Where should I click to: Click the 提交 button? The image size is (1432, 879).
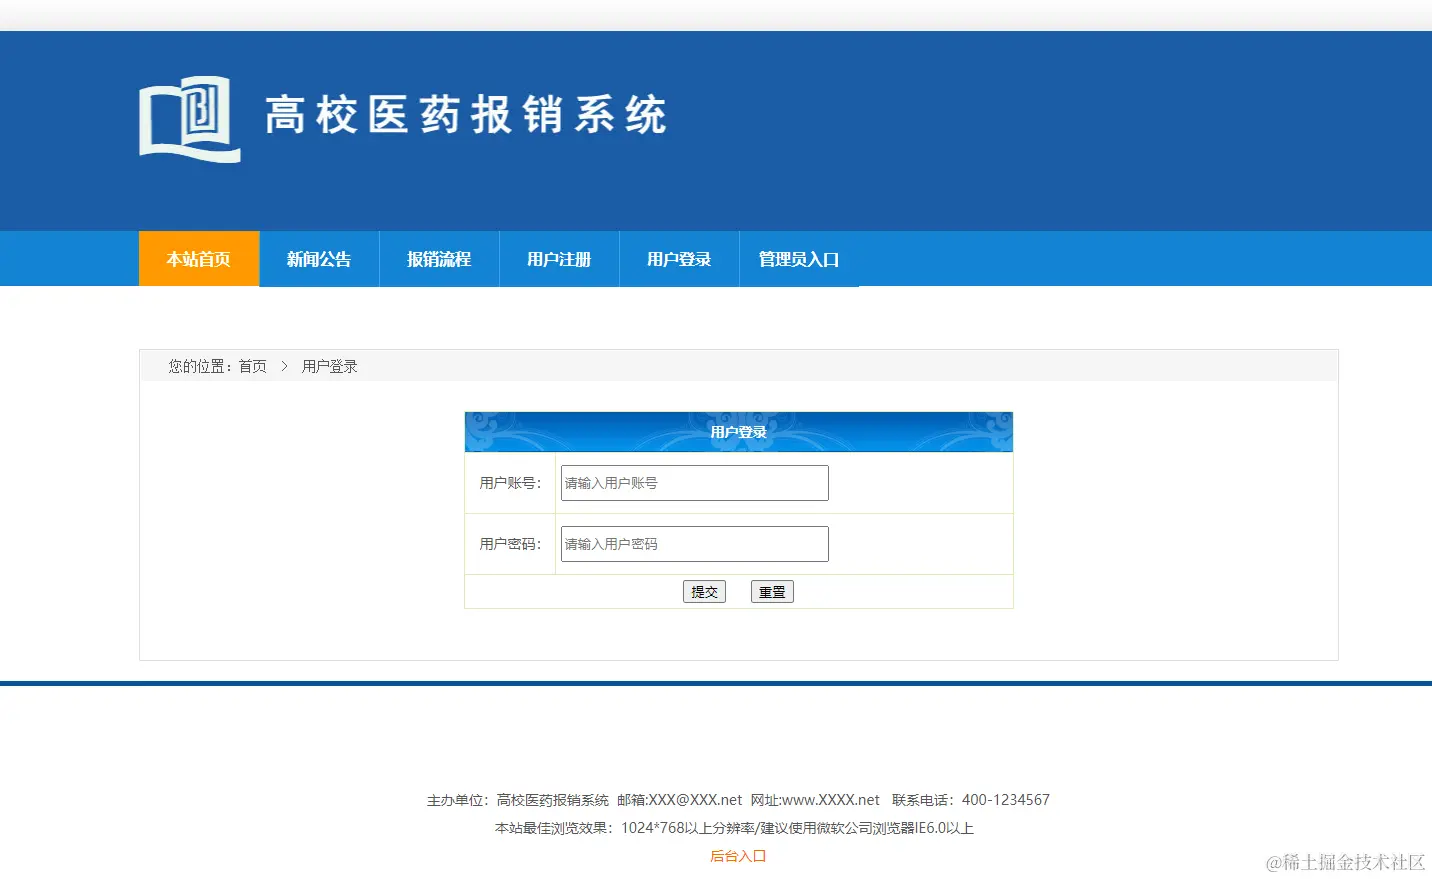704,592
